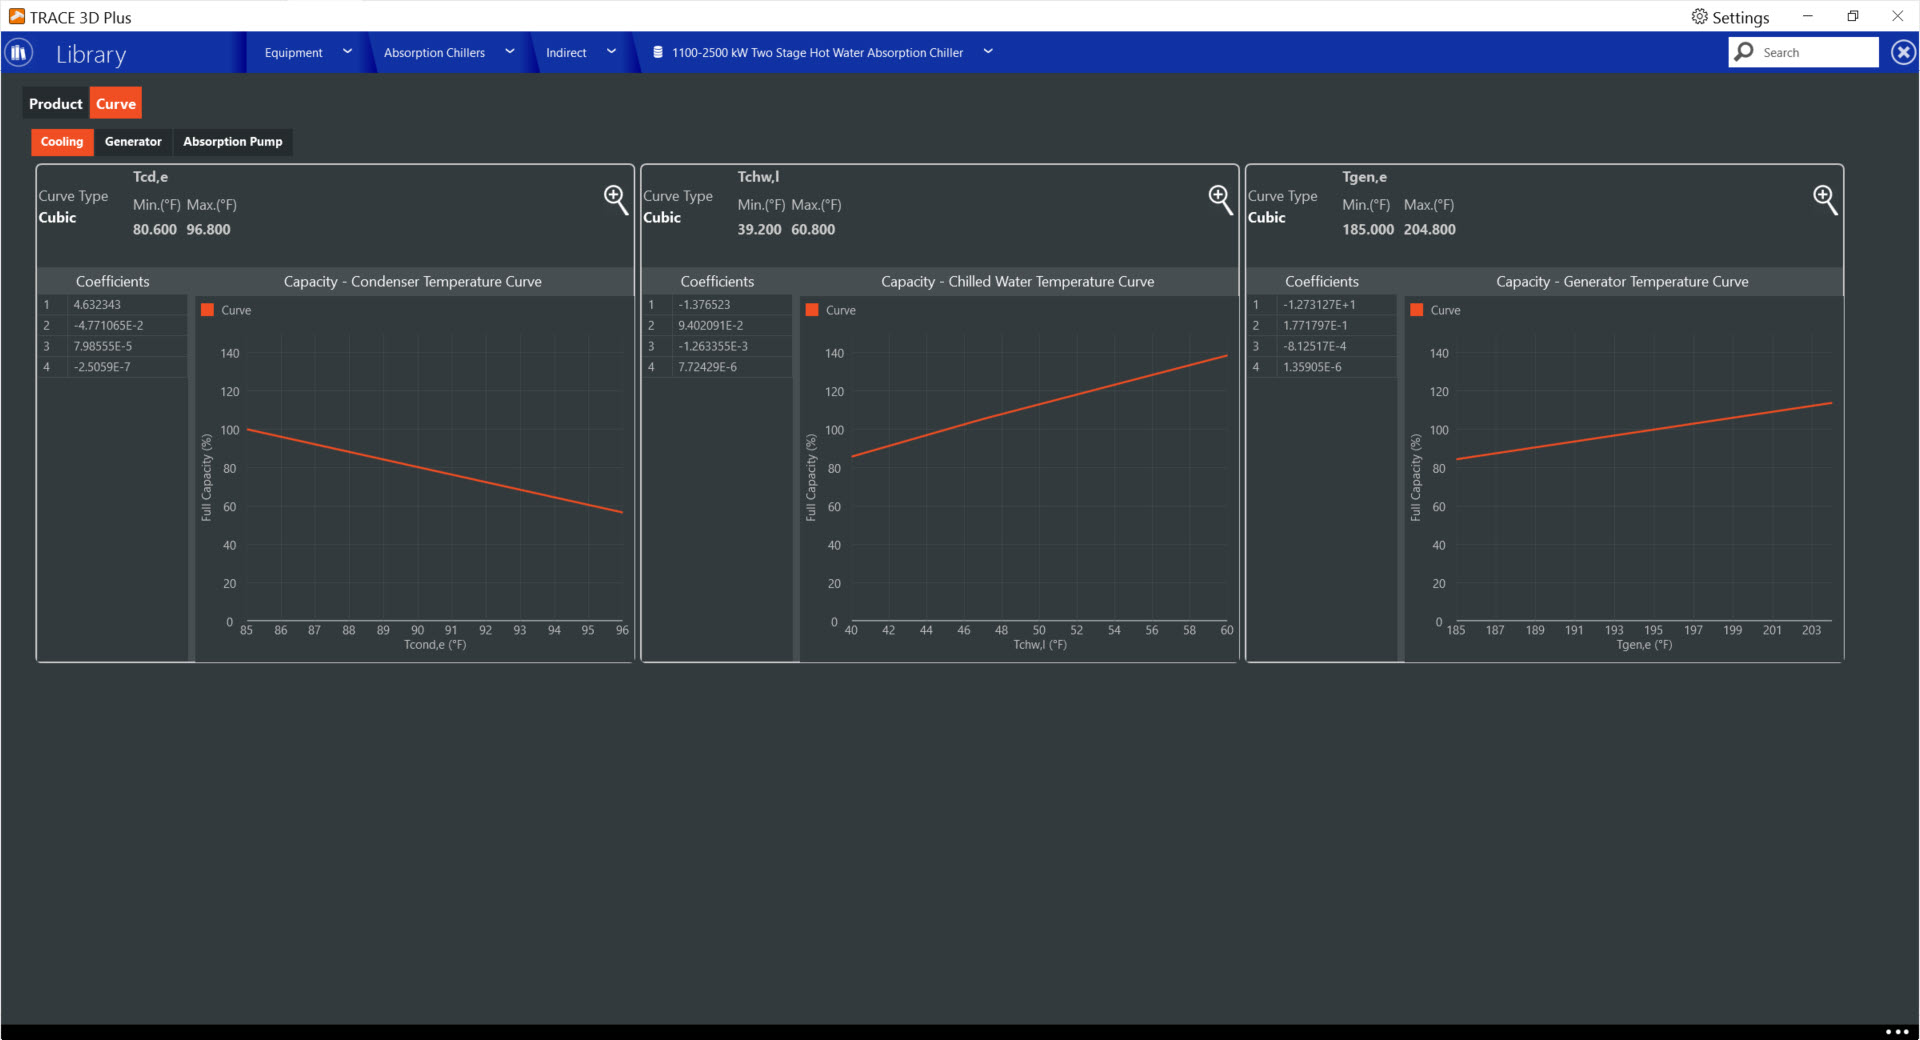Click the database icon beside the chiller name
The image size is (1920, 1040).
658,53
